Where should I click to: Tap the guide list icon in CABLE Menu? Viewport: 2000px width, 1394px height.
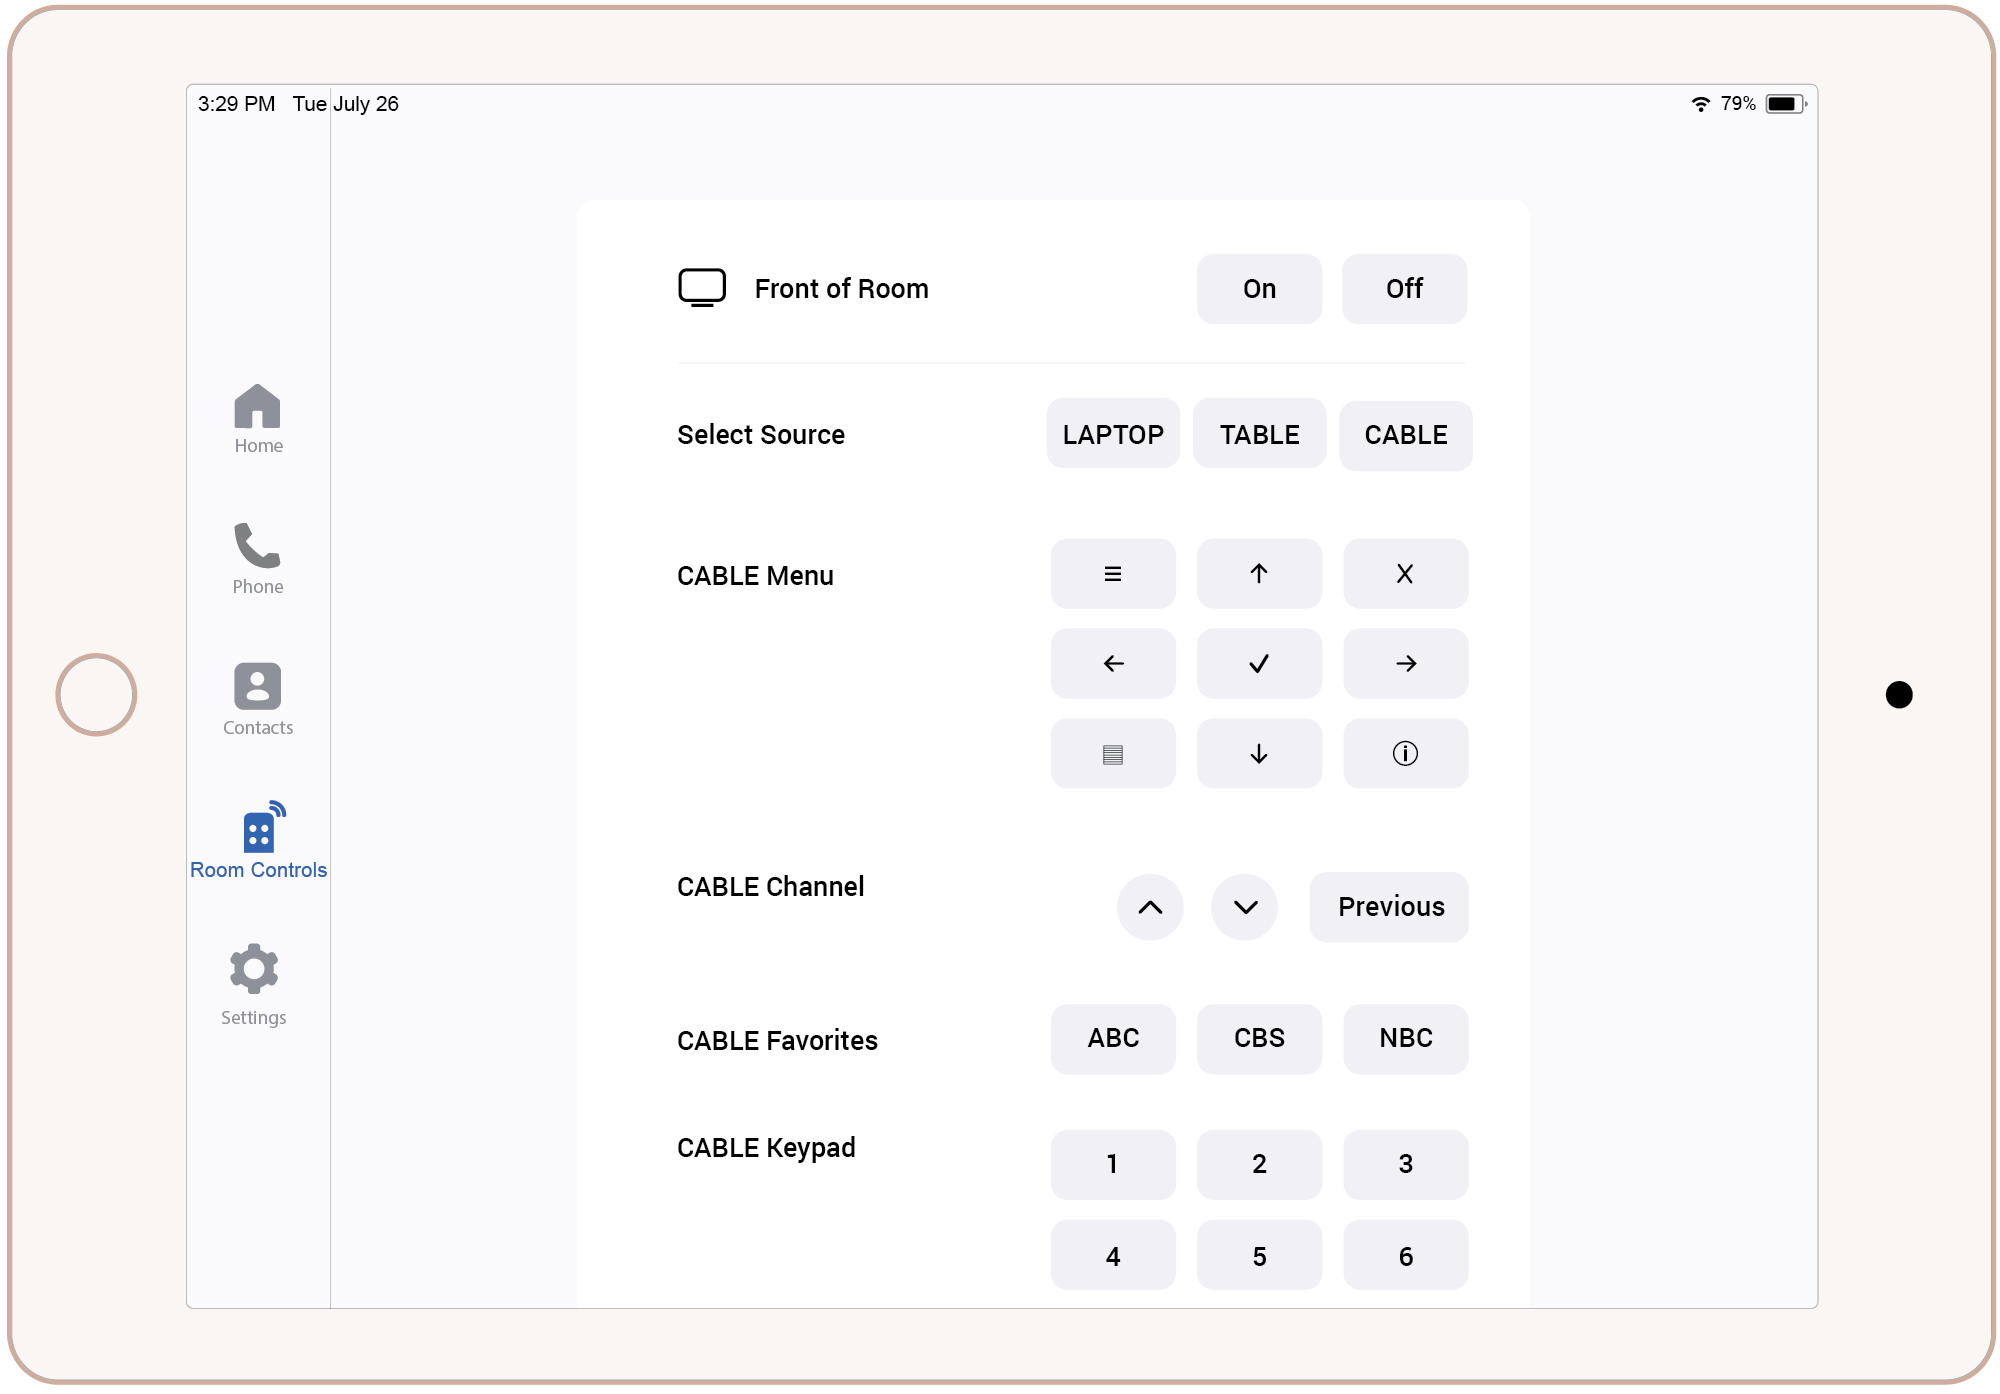pos(1113,753)
